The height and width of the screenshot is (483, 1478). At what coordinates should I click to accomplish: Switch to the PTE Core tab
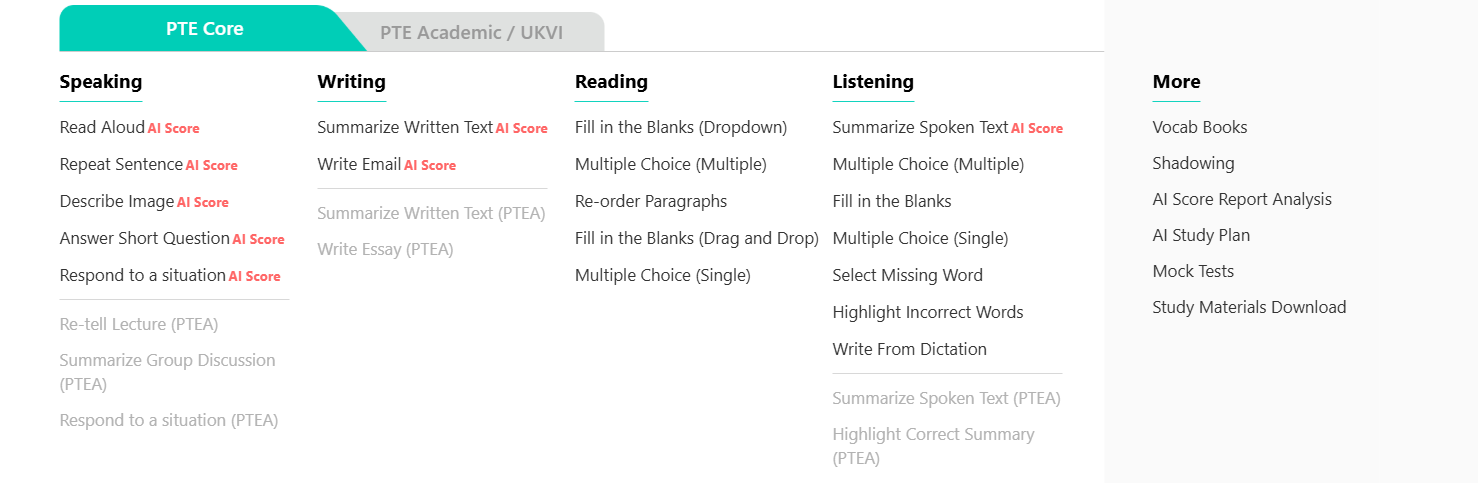204,29
